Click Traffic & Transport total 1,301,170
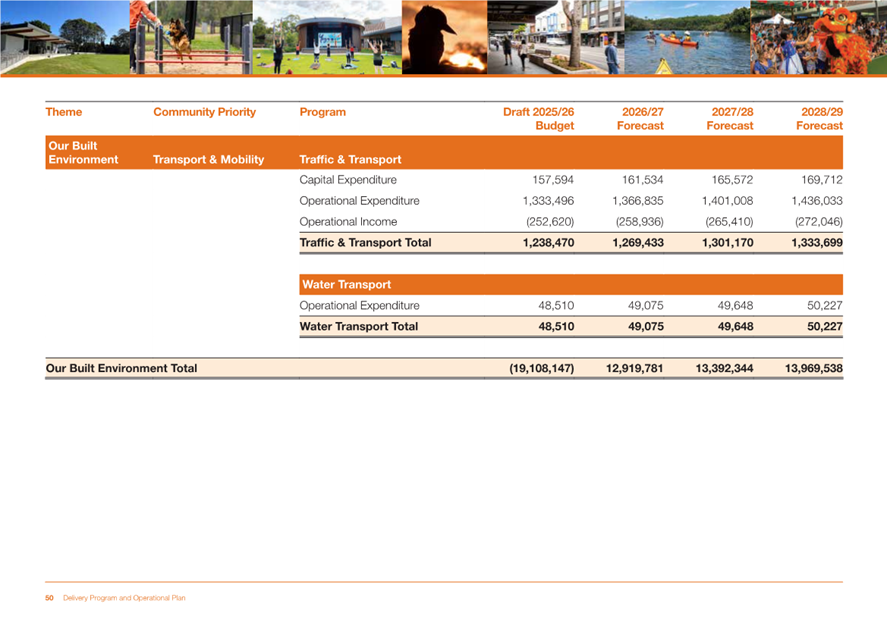Screen dimensions: 887x626 pos(727,243)
